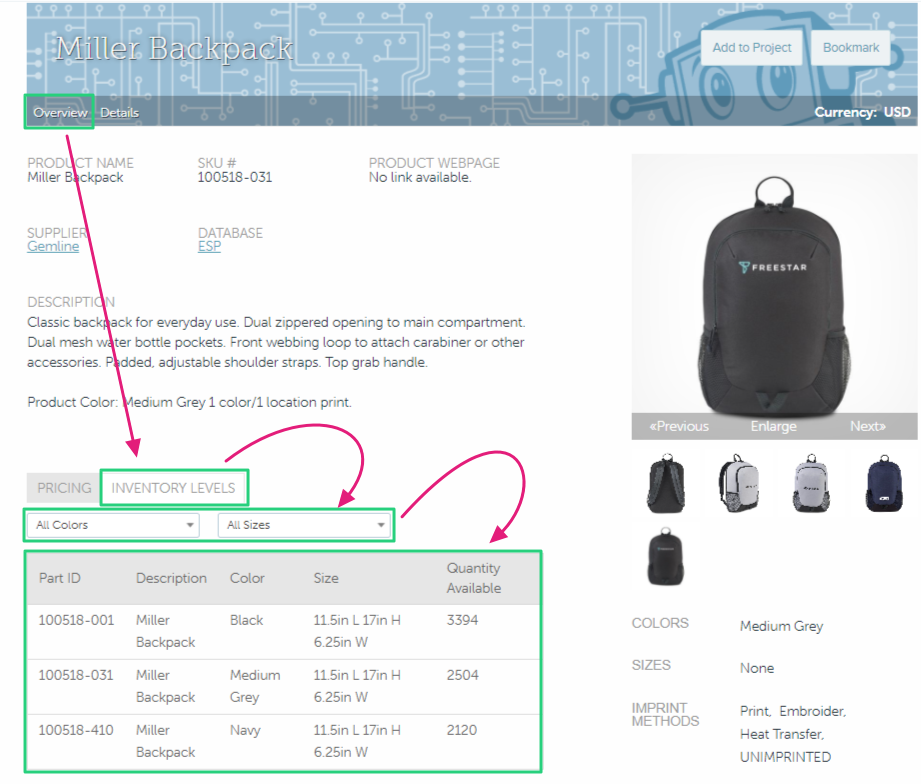Screen dimensions: 921x784
Task: Select the navy backpack thumbnail
Action: pos(884,483)
